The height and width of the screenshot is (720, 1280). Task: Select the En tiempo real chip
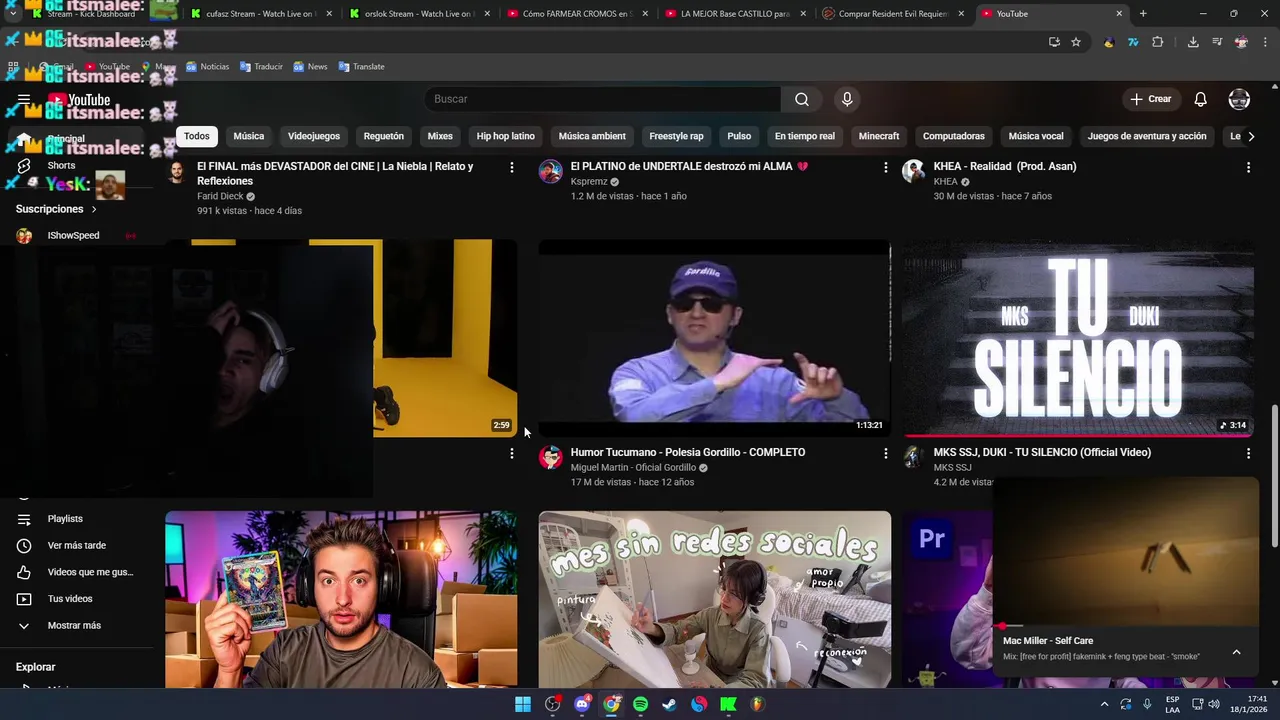pos(805,136)
